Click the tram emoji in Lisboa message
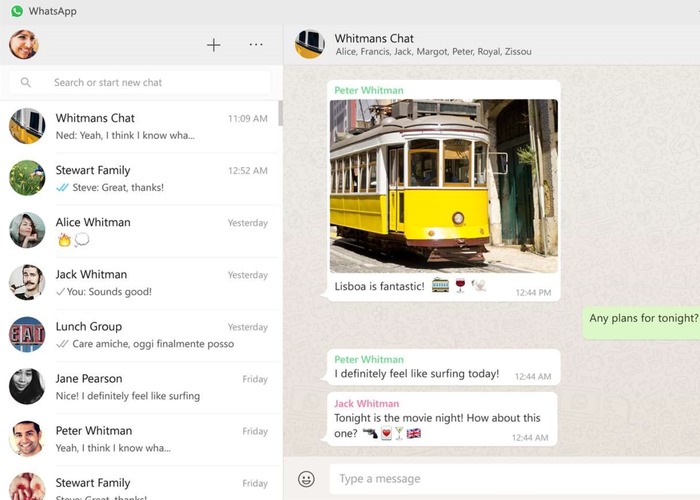 tap(440, 285)
